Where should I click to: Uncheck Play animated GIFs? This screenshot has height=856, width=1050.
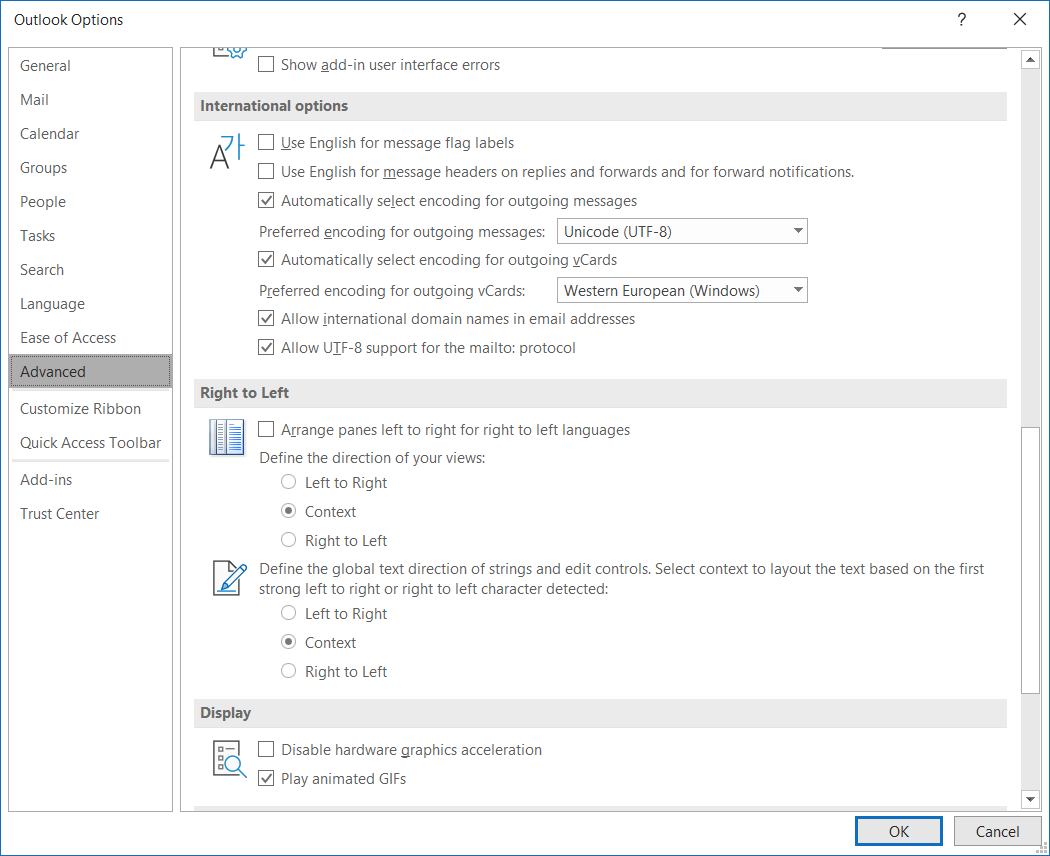pyautogui.click(x=266, y=778)
